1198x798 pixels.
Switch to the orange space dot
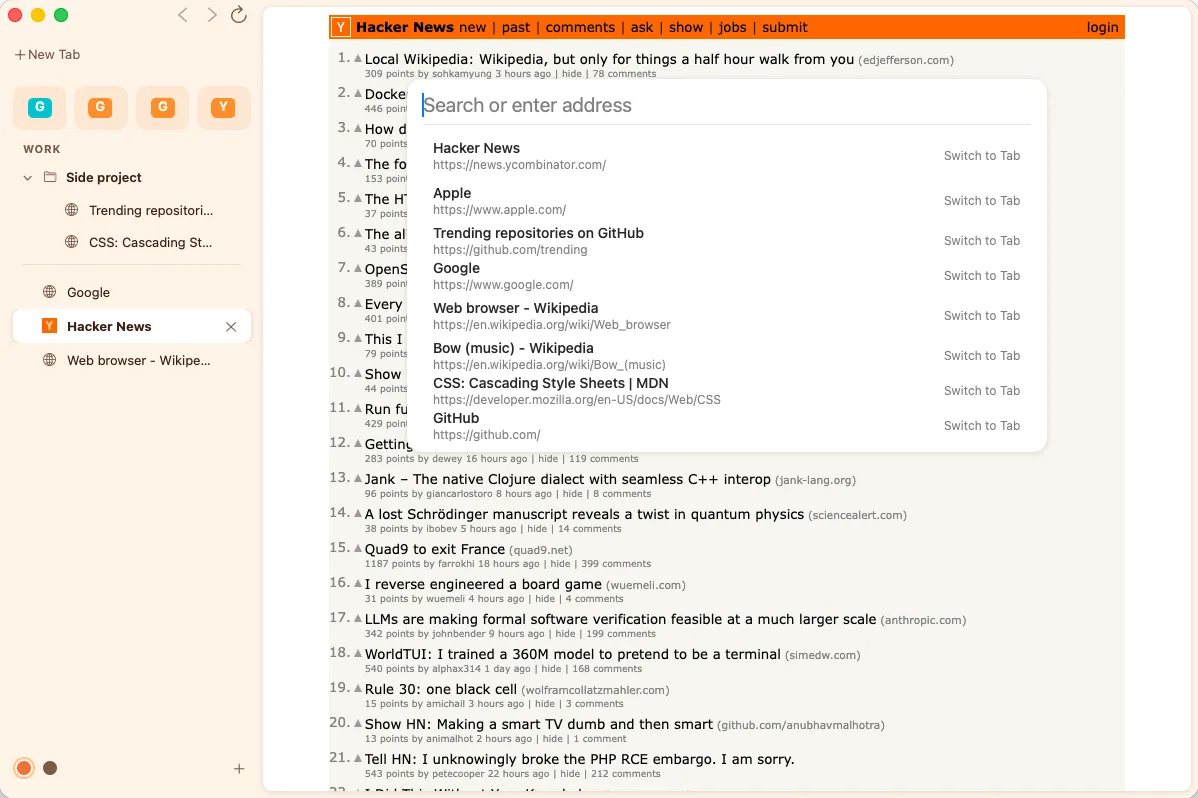[x=24, y=768]
